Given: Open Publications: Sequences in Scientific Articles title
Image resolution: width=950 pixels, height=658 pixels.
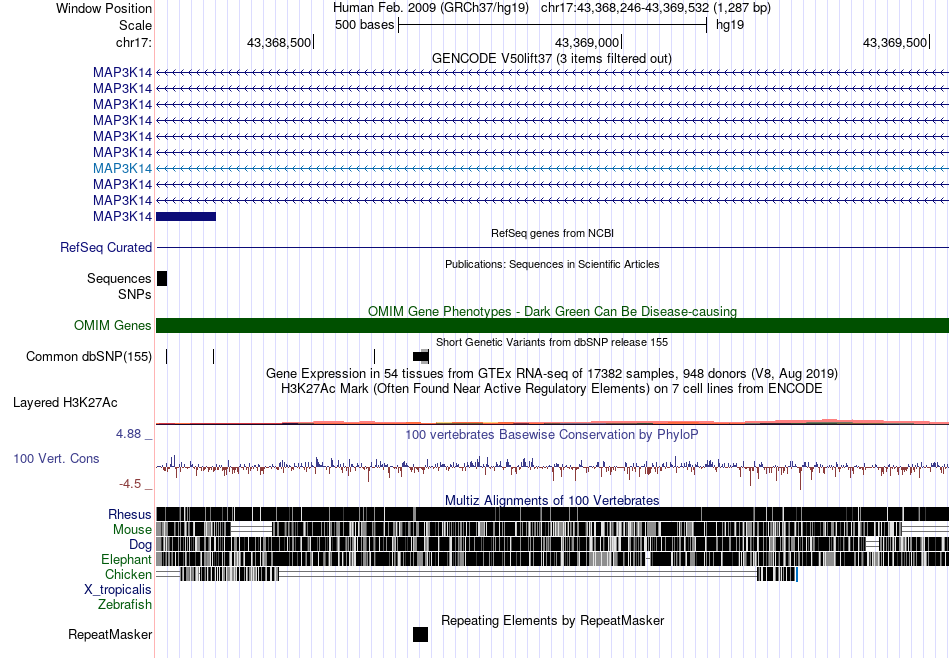Looking at the screenshot, I should pos(552,264).
